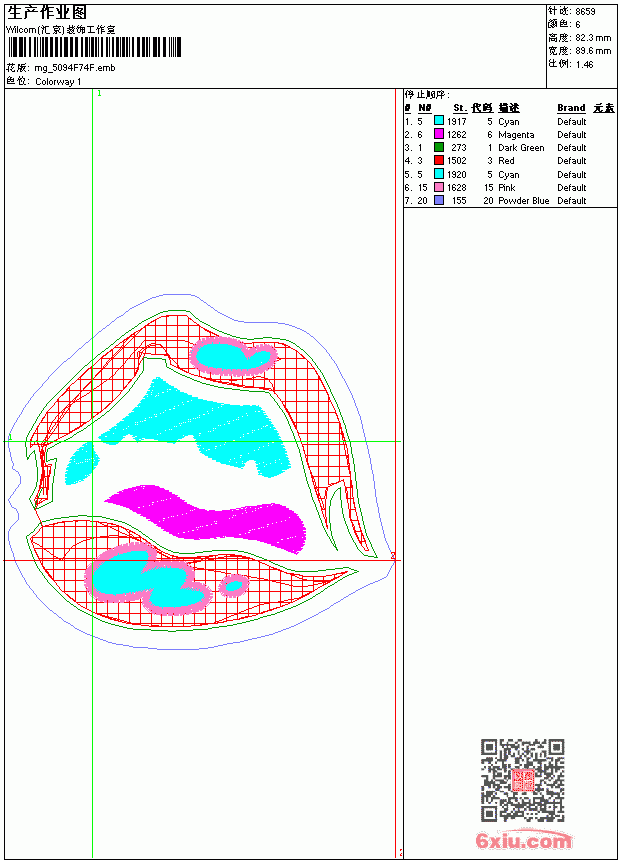Screen dimensions: 620x860
Task: Click the red color swatch
Action: point(439,160)
